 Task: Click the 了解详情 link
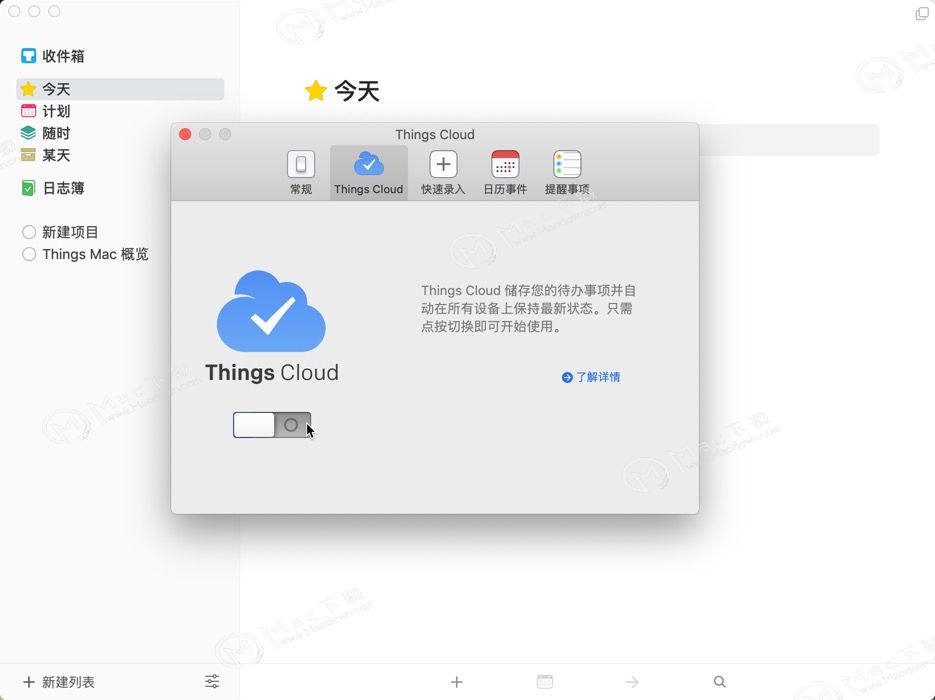pos(591,377)
